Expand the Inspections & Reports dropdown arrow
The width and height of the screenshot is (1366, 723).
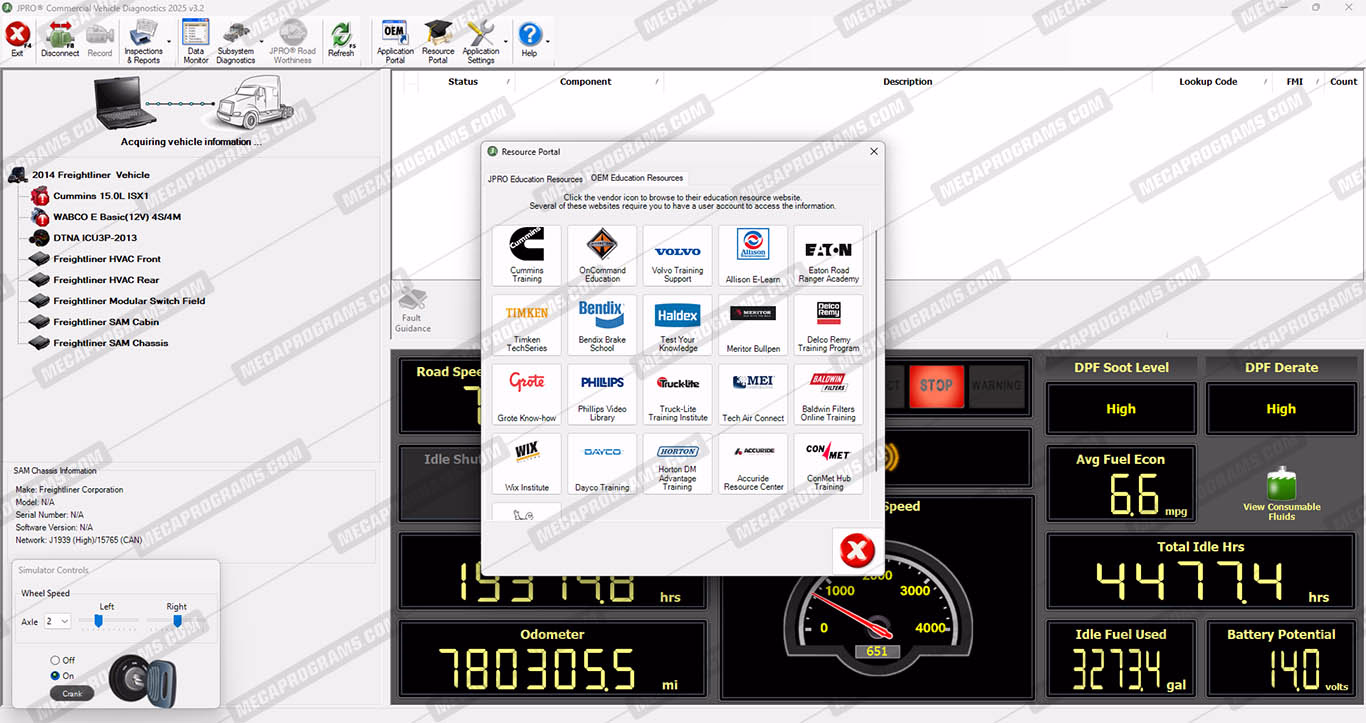169,43
